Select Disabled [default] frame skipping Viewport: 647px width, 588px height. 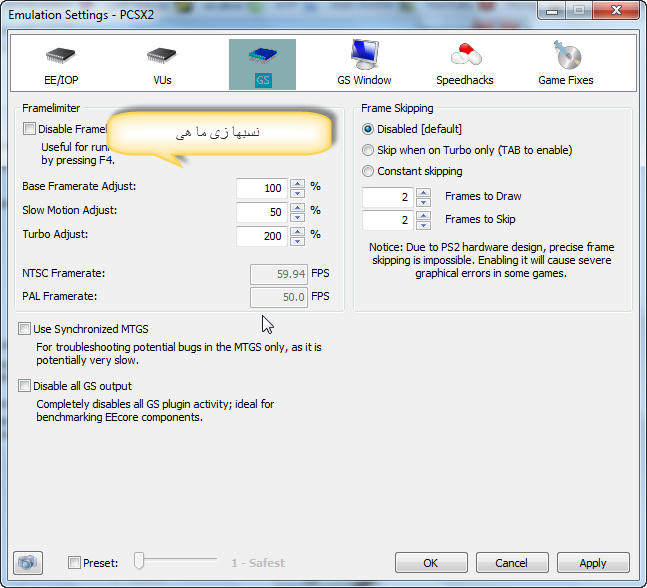pos(368,129)
